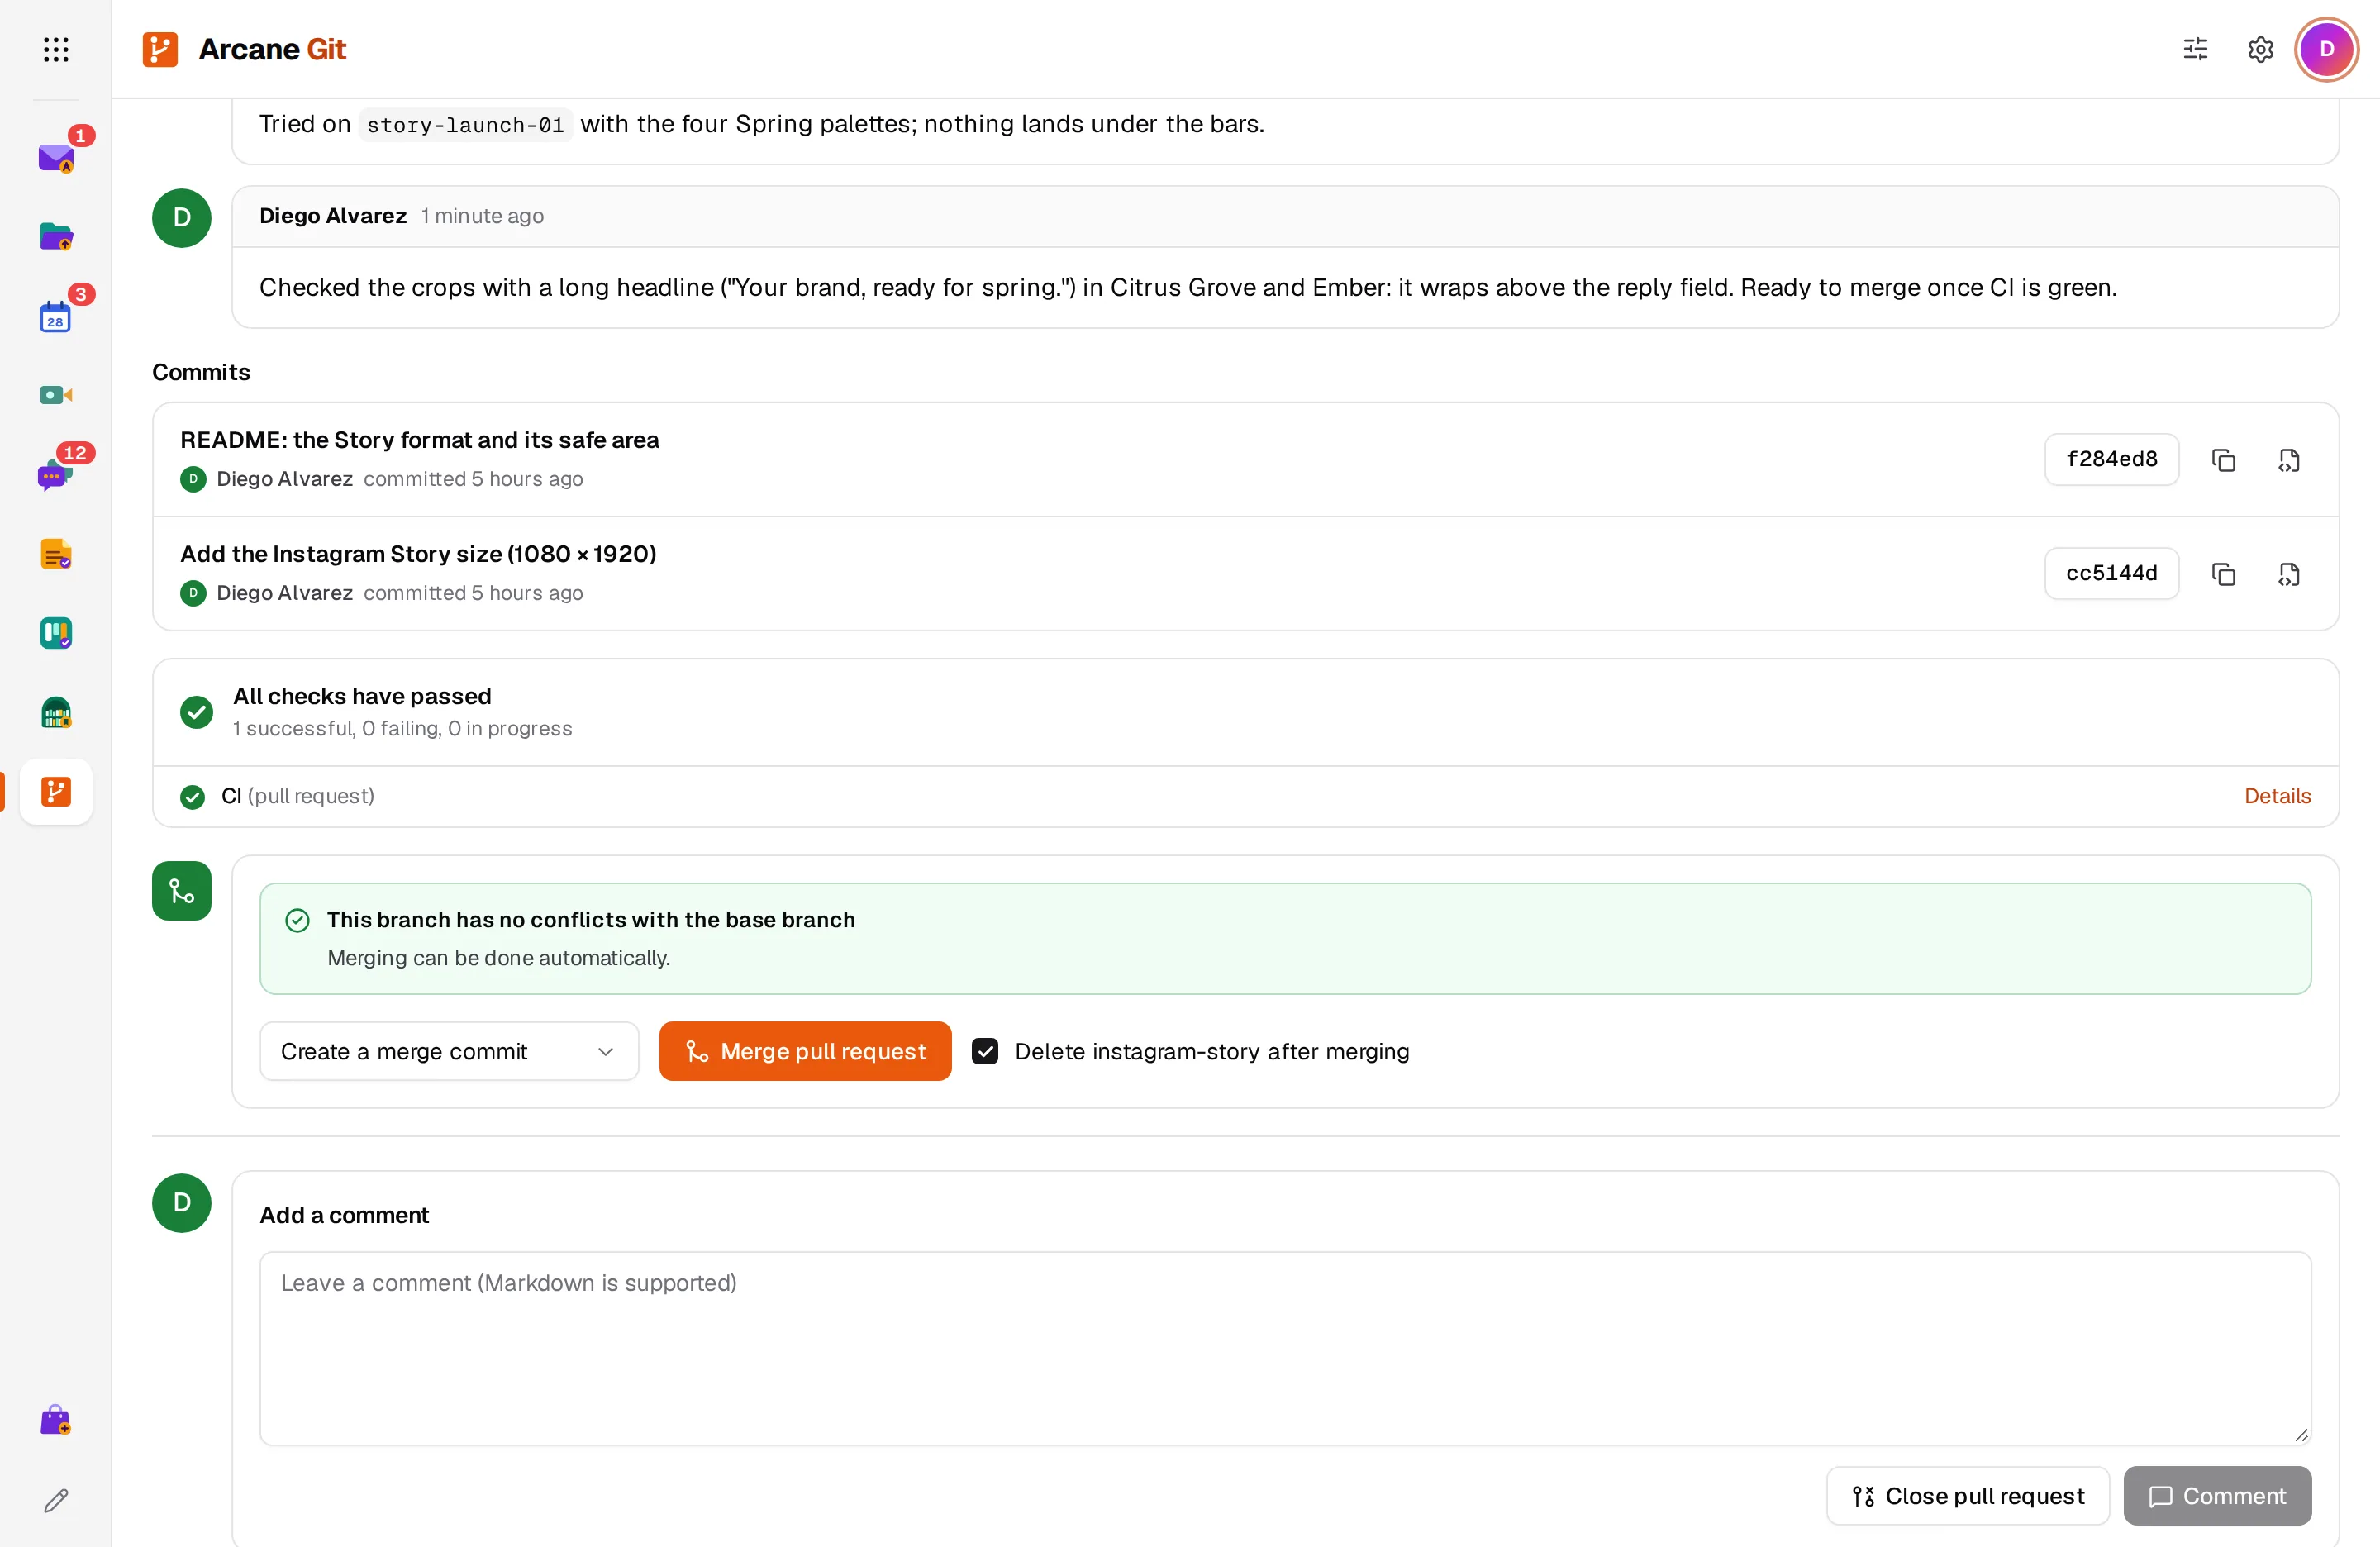Click Diego Alvarez name on latest comment
Screen dimensions: 2380x1547
(x=333, y=216)
